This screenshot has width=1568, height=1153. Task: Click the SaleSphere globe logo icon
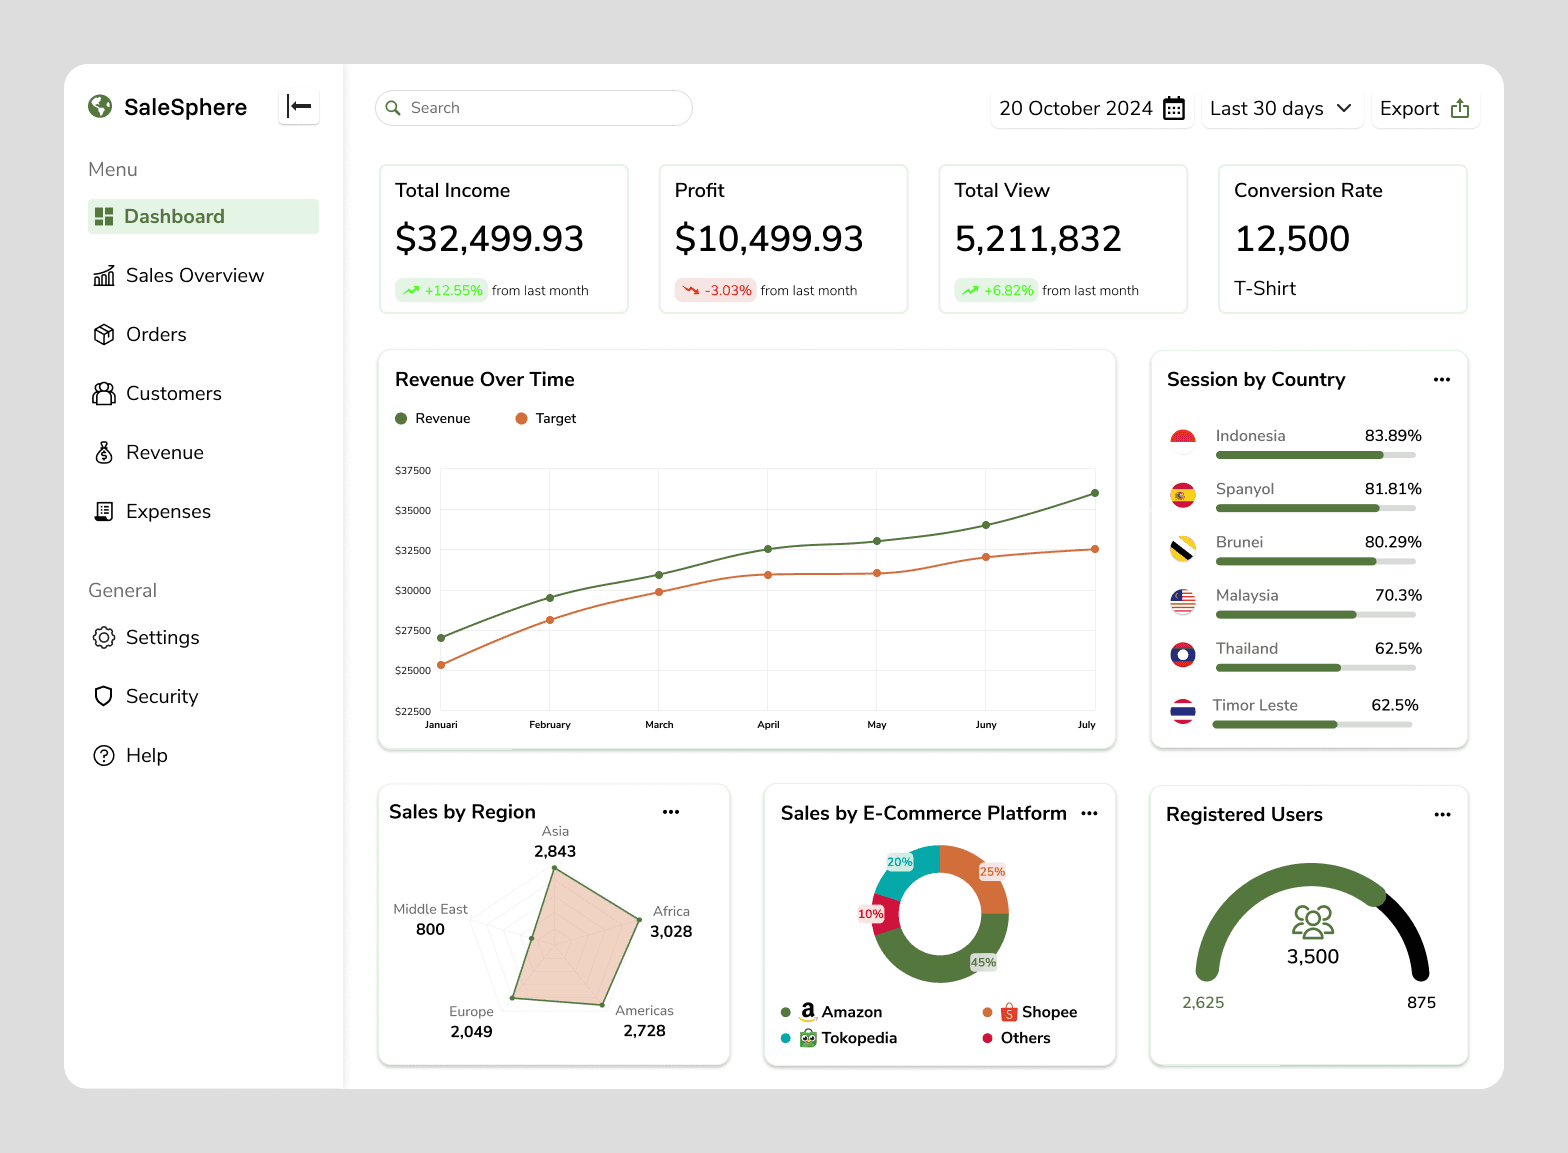click(x=100, y=106)
